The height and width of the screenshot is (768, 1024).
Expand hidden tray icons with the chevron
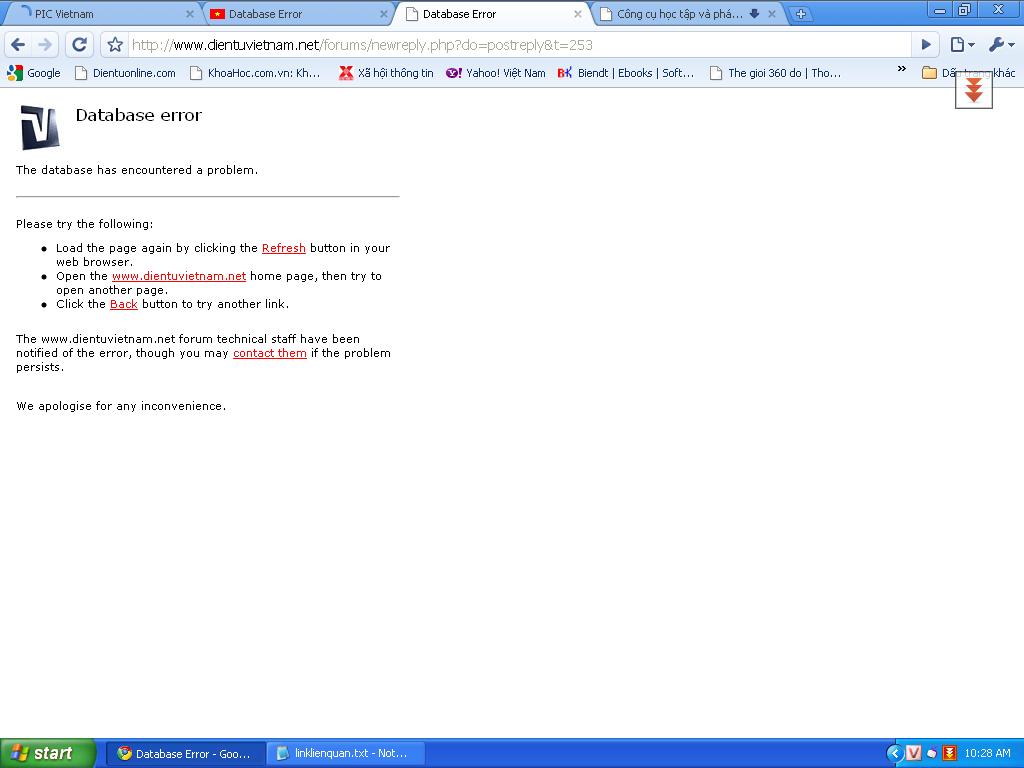(x=895, y=754)
